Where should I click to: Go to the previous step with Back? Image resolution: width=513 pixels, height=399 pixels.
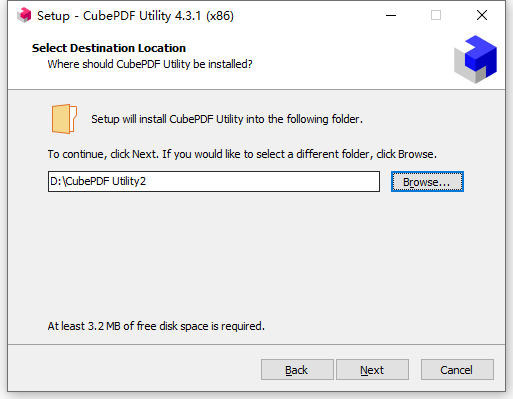(297, 369)
